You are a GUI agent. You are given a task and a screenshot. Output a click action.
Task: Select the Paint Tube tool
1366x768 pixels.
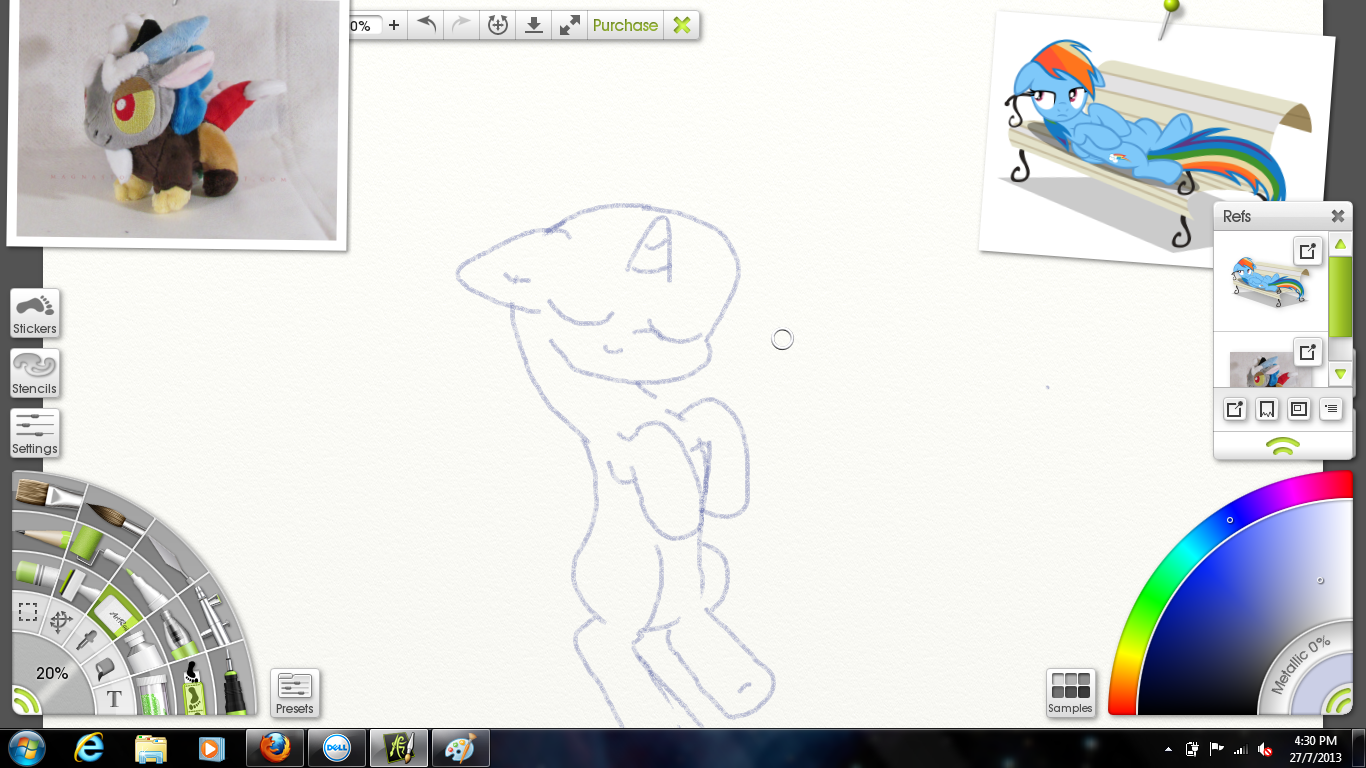142,653
